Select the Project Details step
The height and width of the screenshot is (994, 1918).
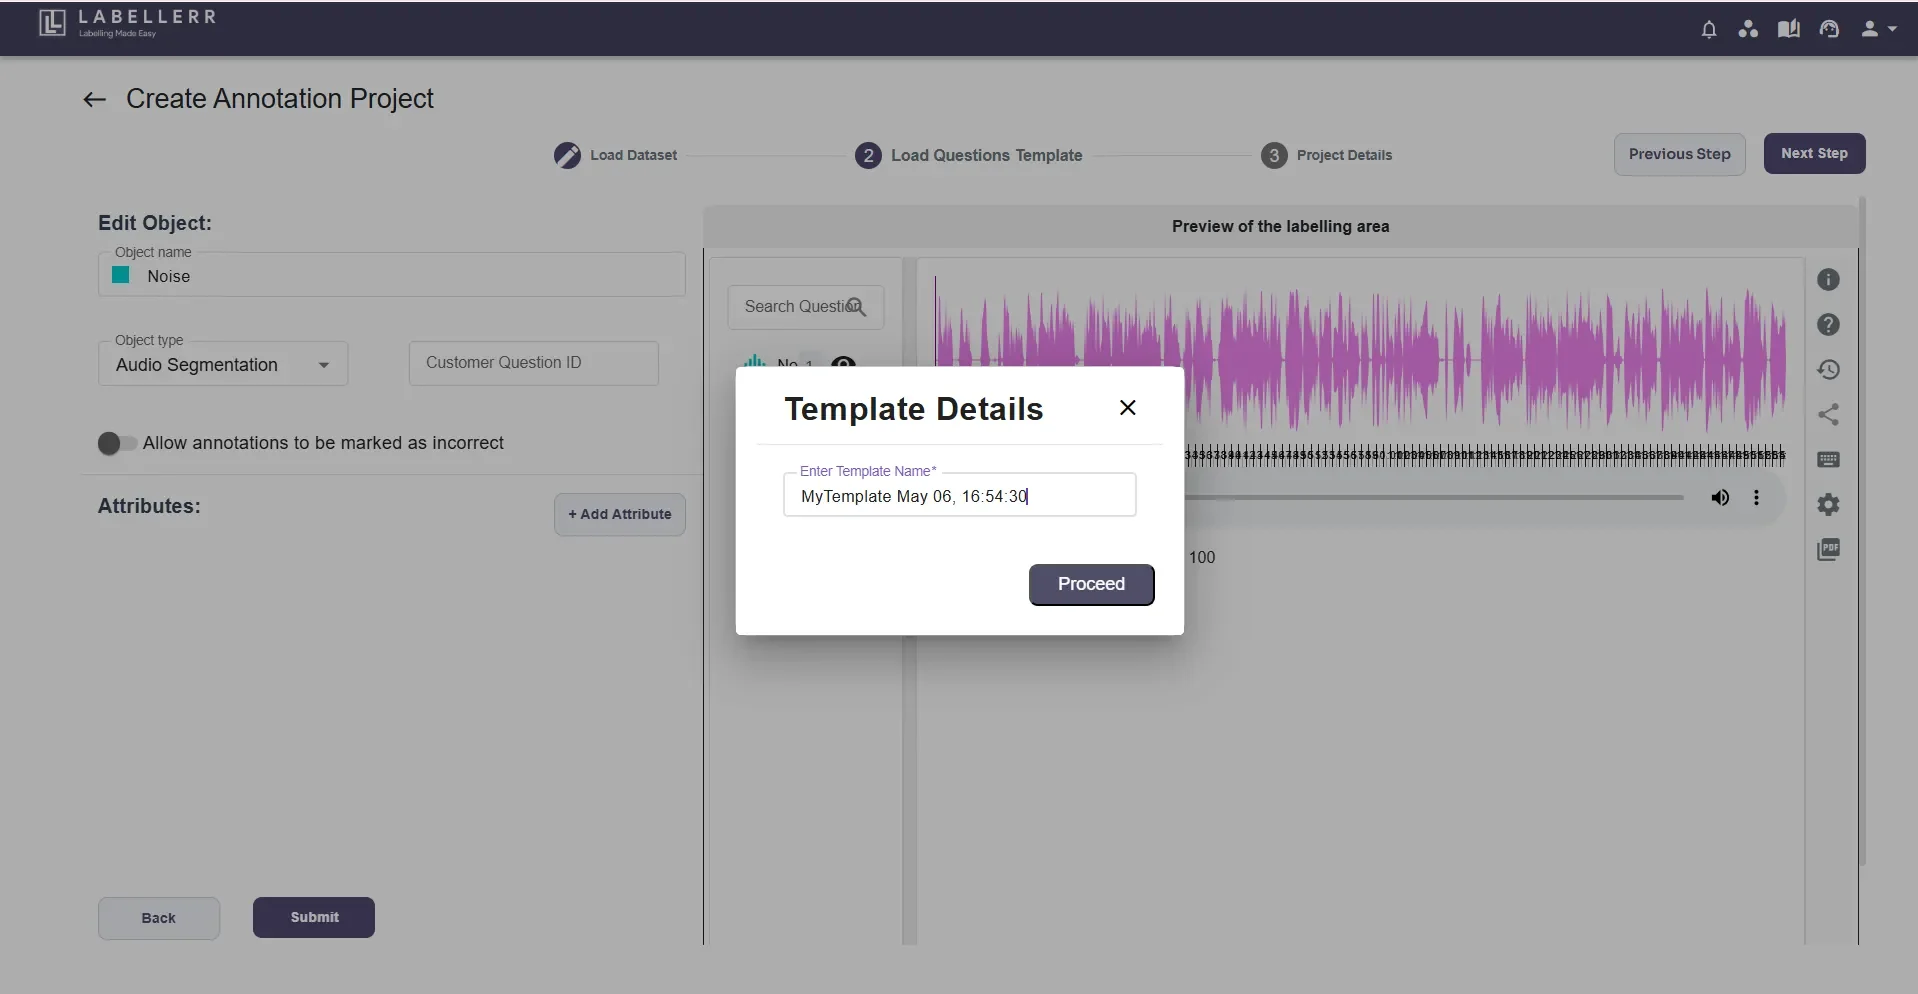tap(1326, 155)
